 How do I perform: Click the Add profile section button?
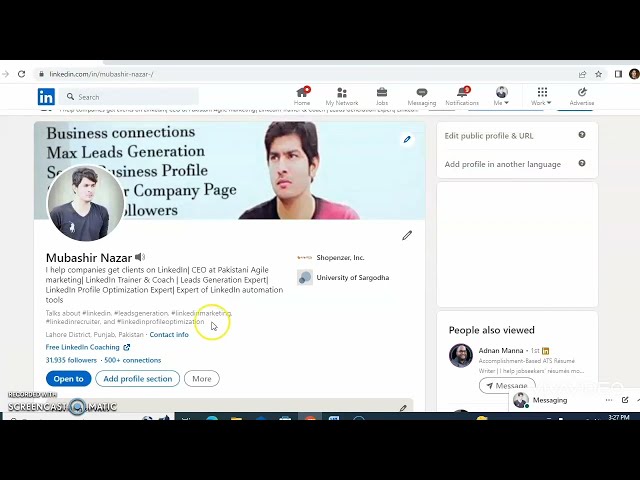pos(138,379)
